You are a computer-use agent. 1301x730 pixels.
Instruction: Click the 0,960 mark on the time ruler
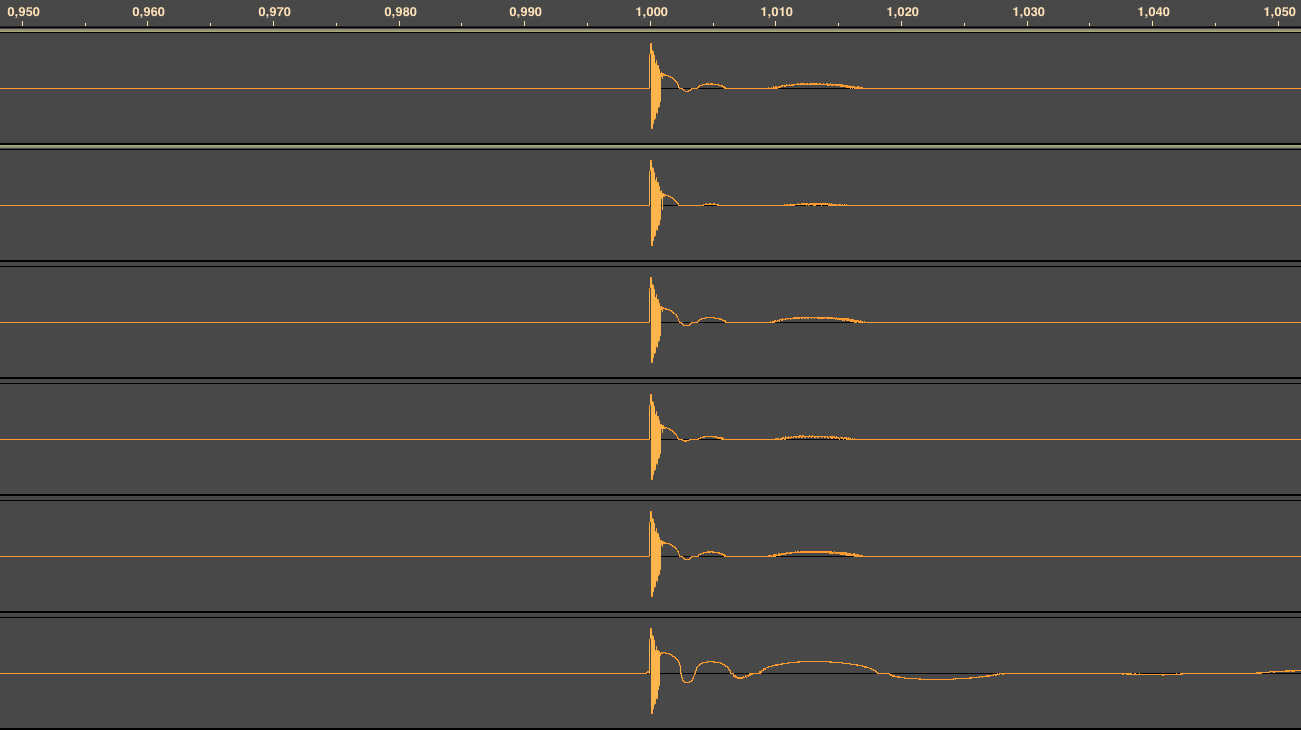click(149, 12)
